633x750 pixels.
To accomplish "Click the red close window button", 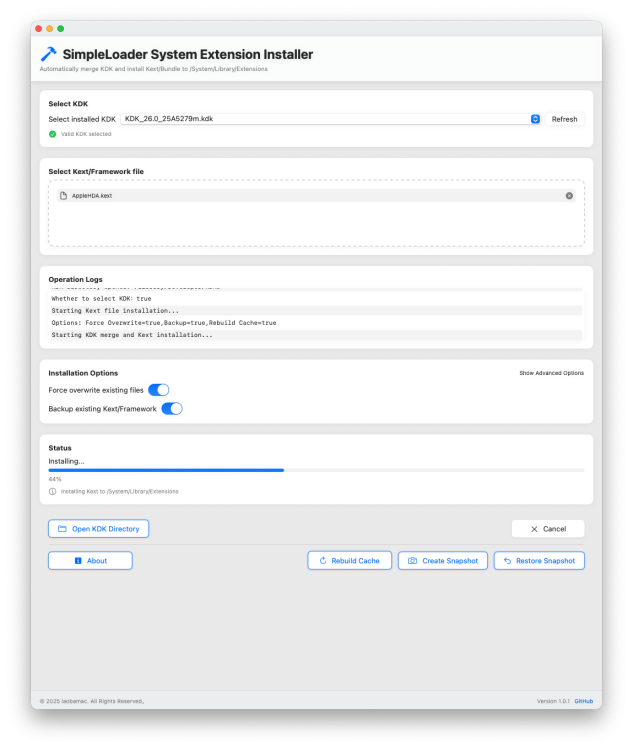I will (39, 29).
